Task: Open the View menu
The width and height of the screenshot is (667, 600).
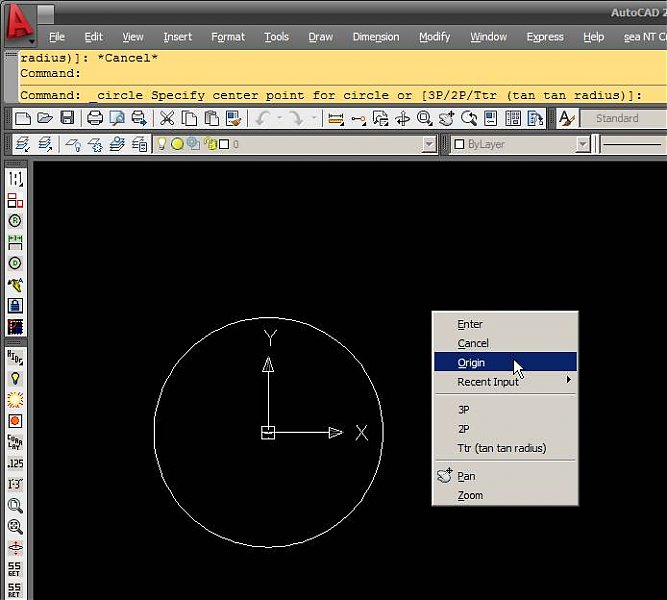Action: click(x=133, y=37)
